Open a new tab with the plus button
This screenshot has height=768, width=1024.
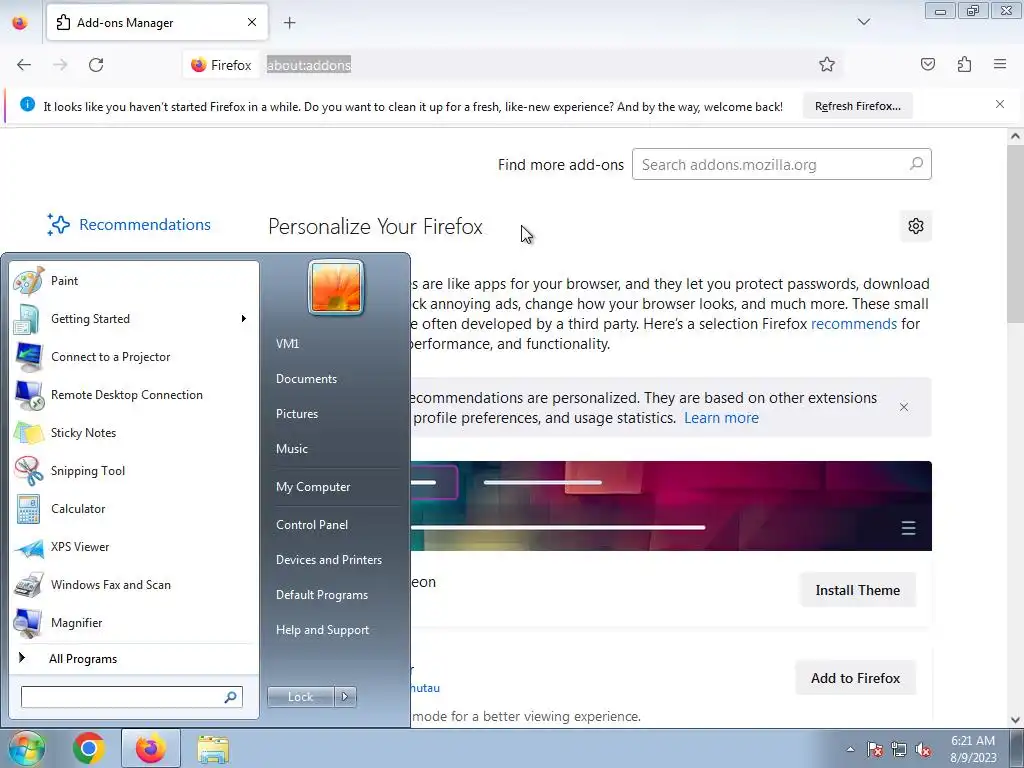[289, 23]
